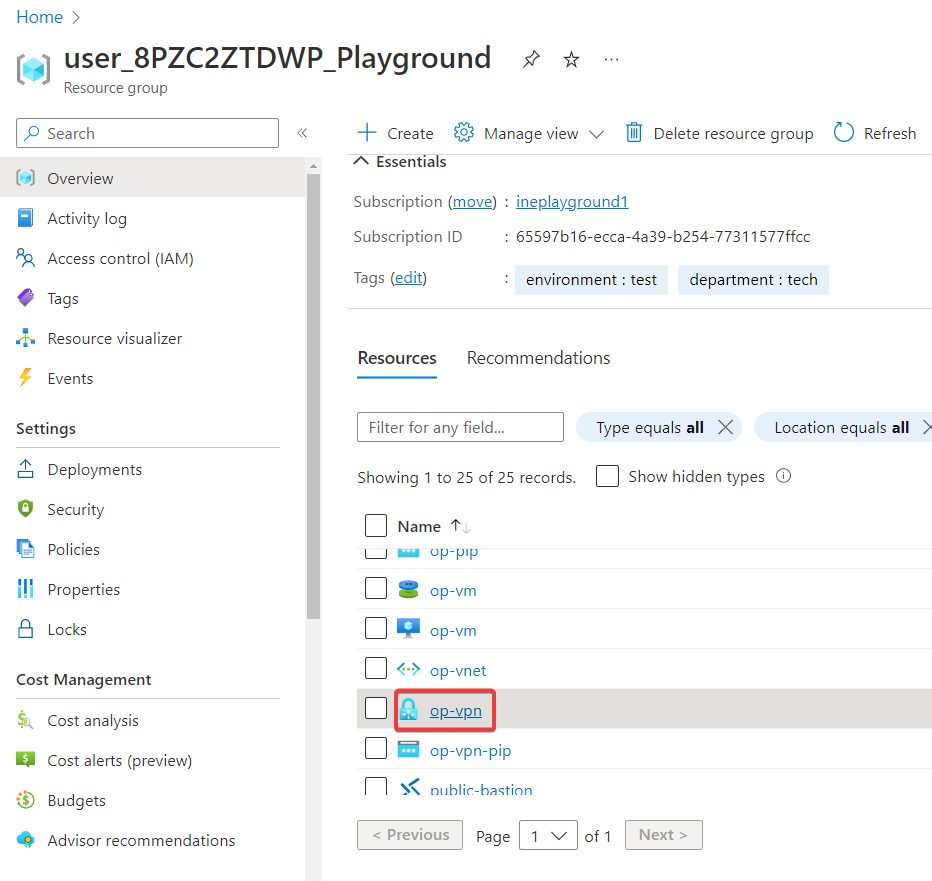Viewport: 932px width, 881px height.
Task: Remove the Type equals all filter
Action: (726, 427)
